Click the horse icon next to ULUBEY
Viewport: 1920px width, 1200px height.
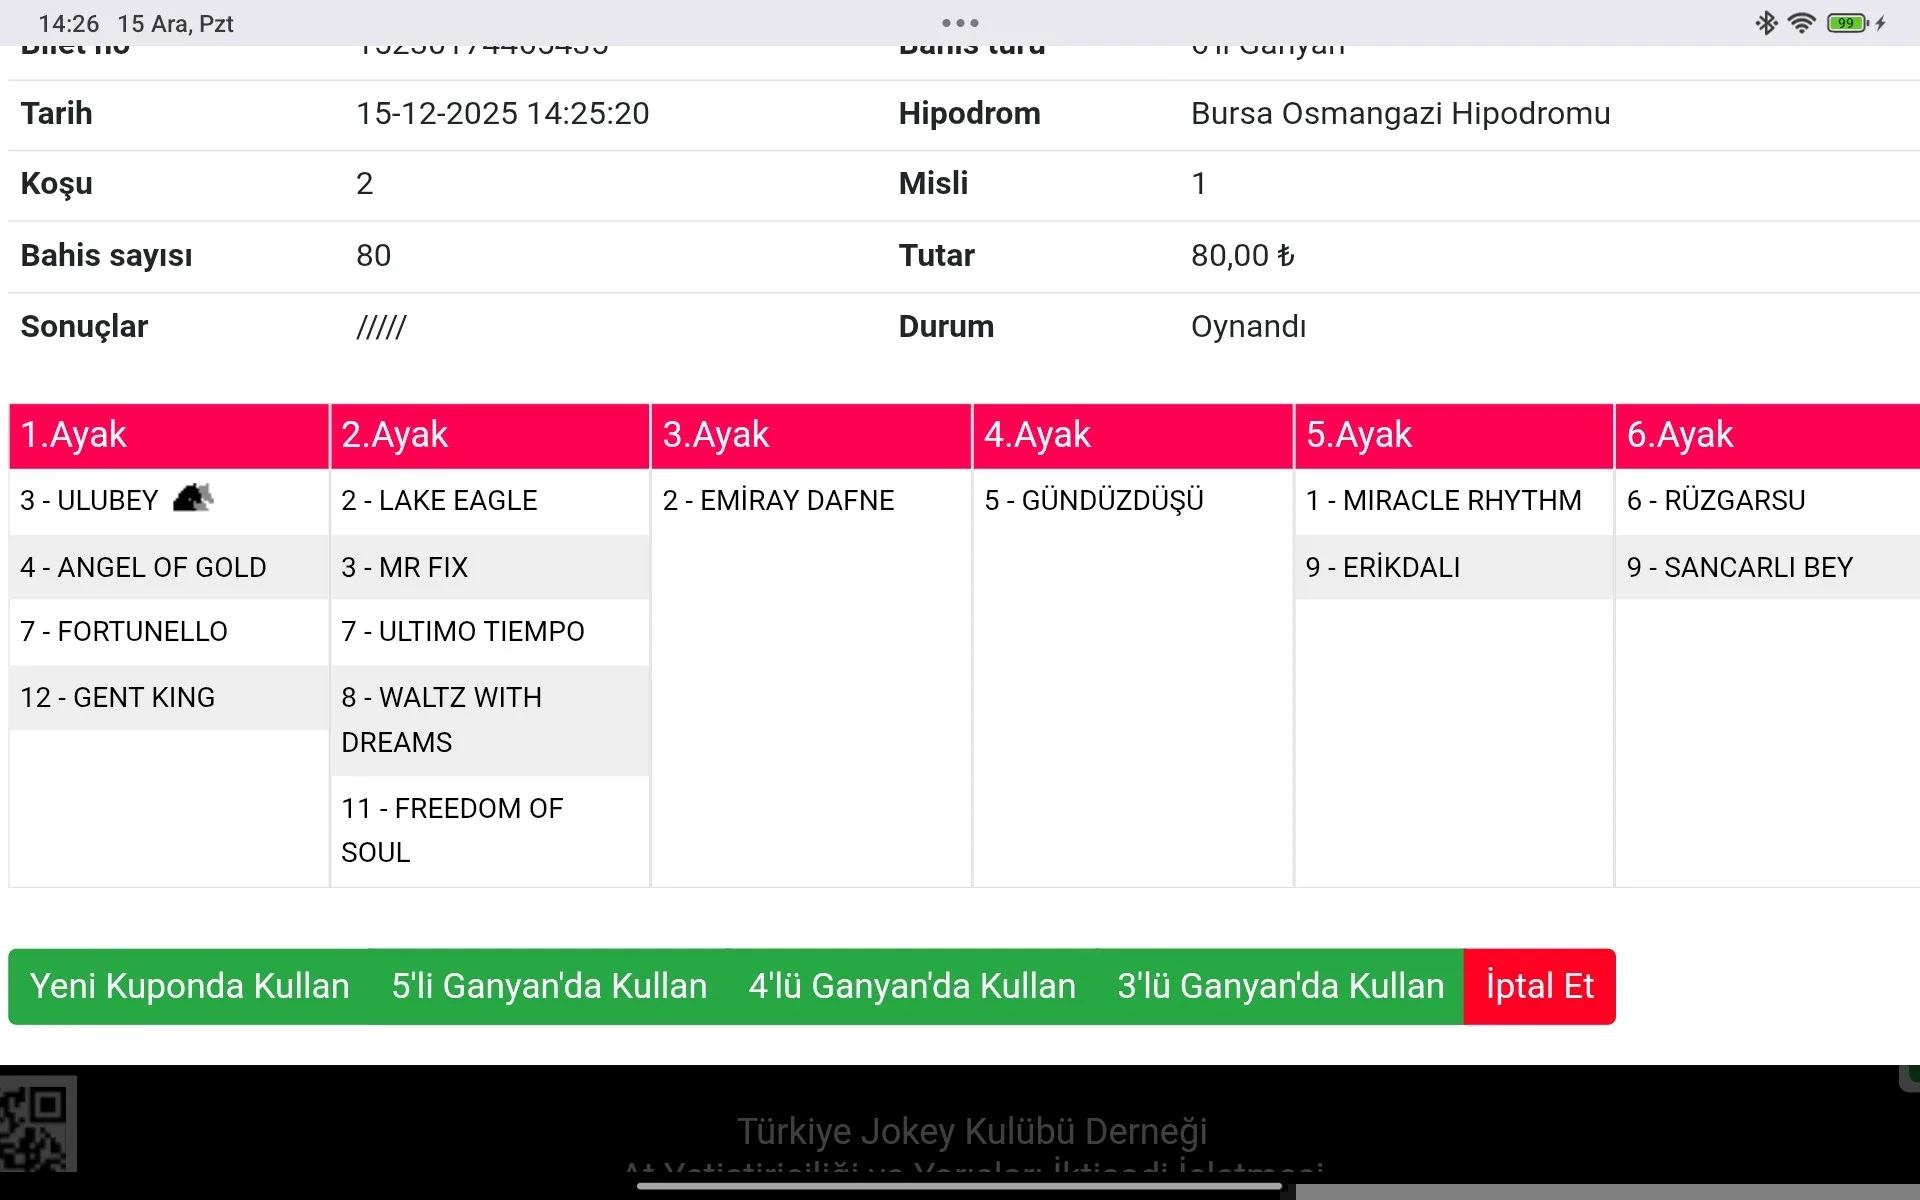pos(193,497)
